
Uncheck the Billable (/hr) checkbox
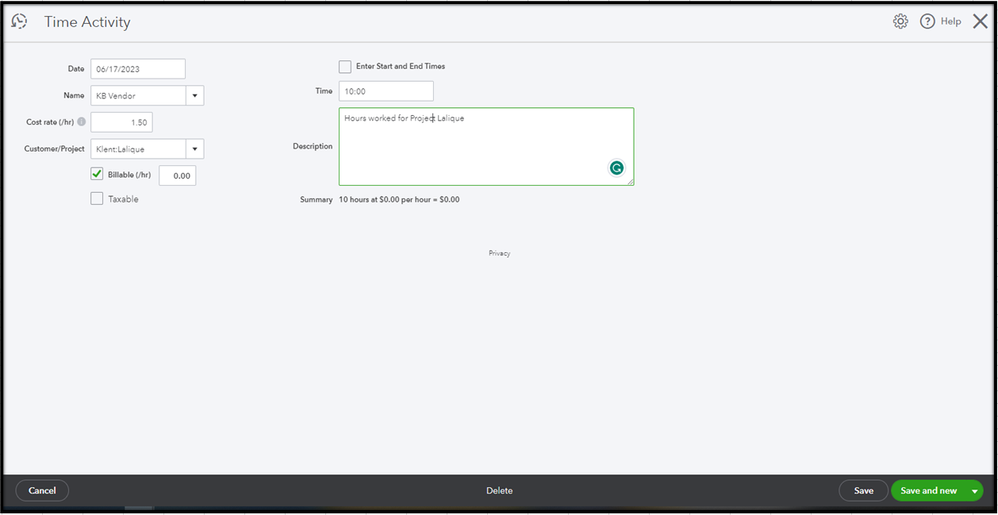pyautogui.click(x=97, y=174)
